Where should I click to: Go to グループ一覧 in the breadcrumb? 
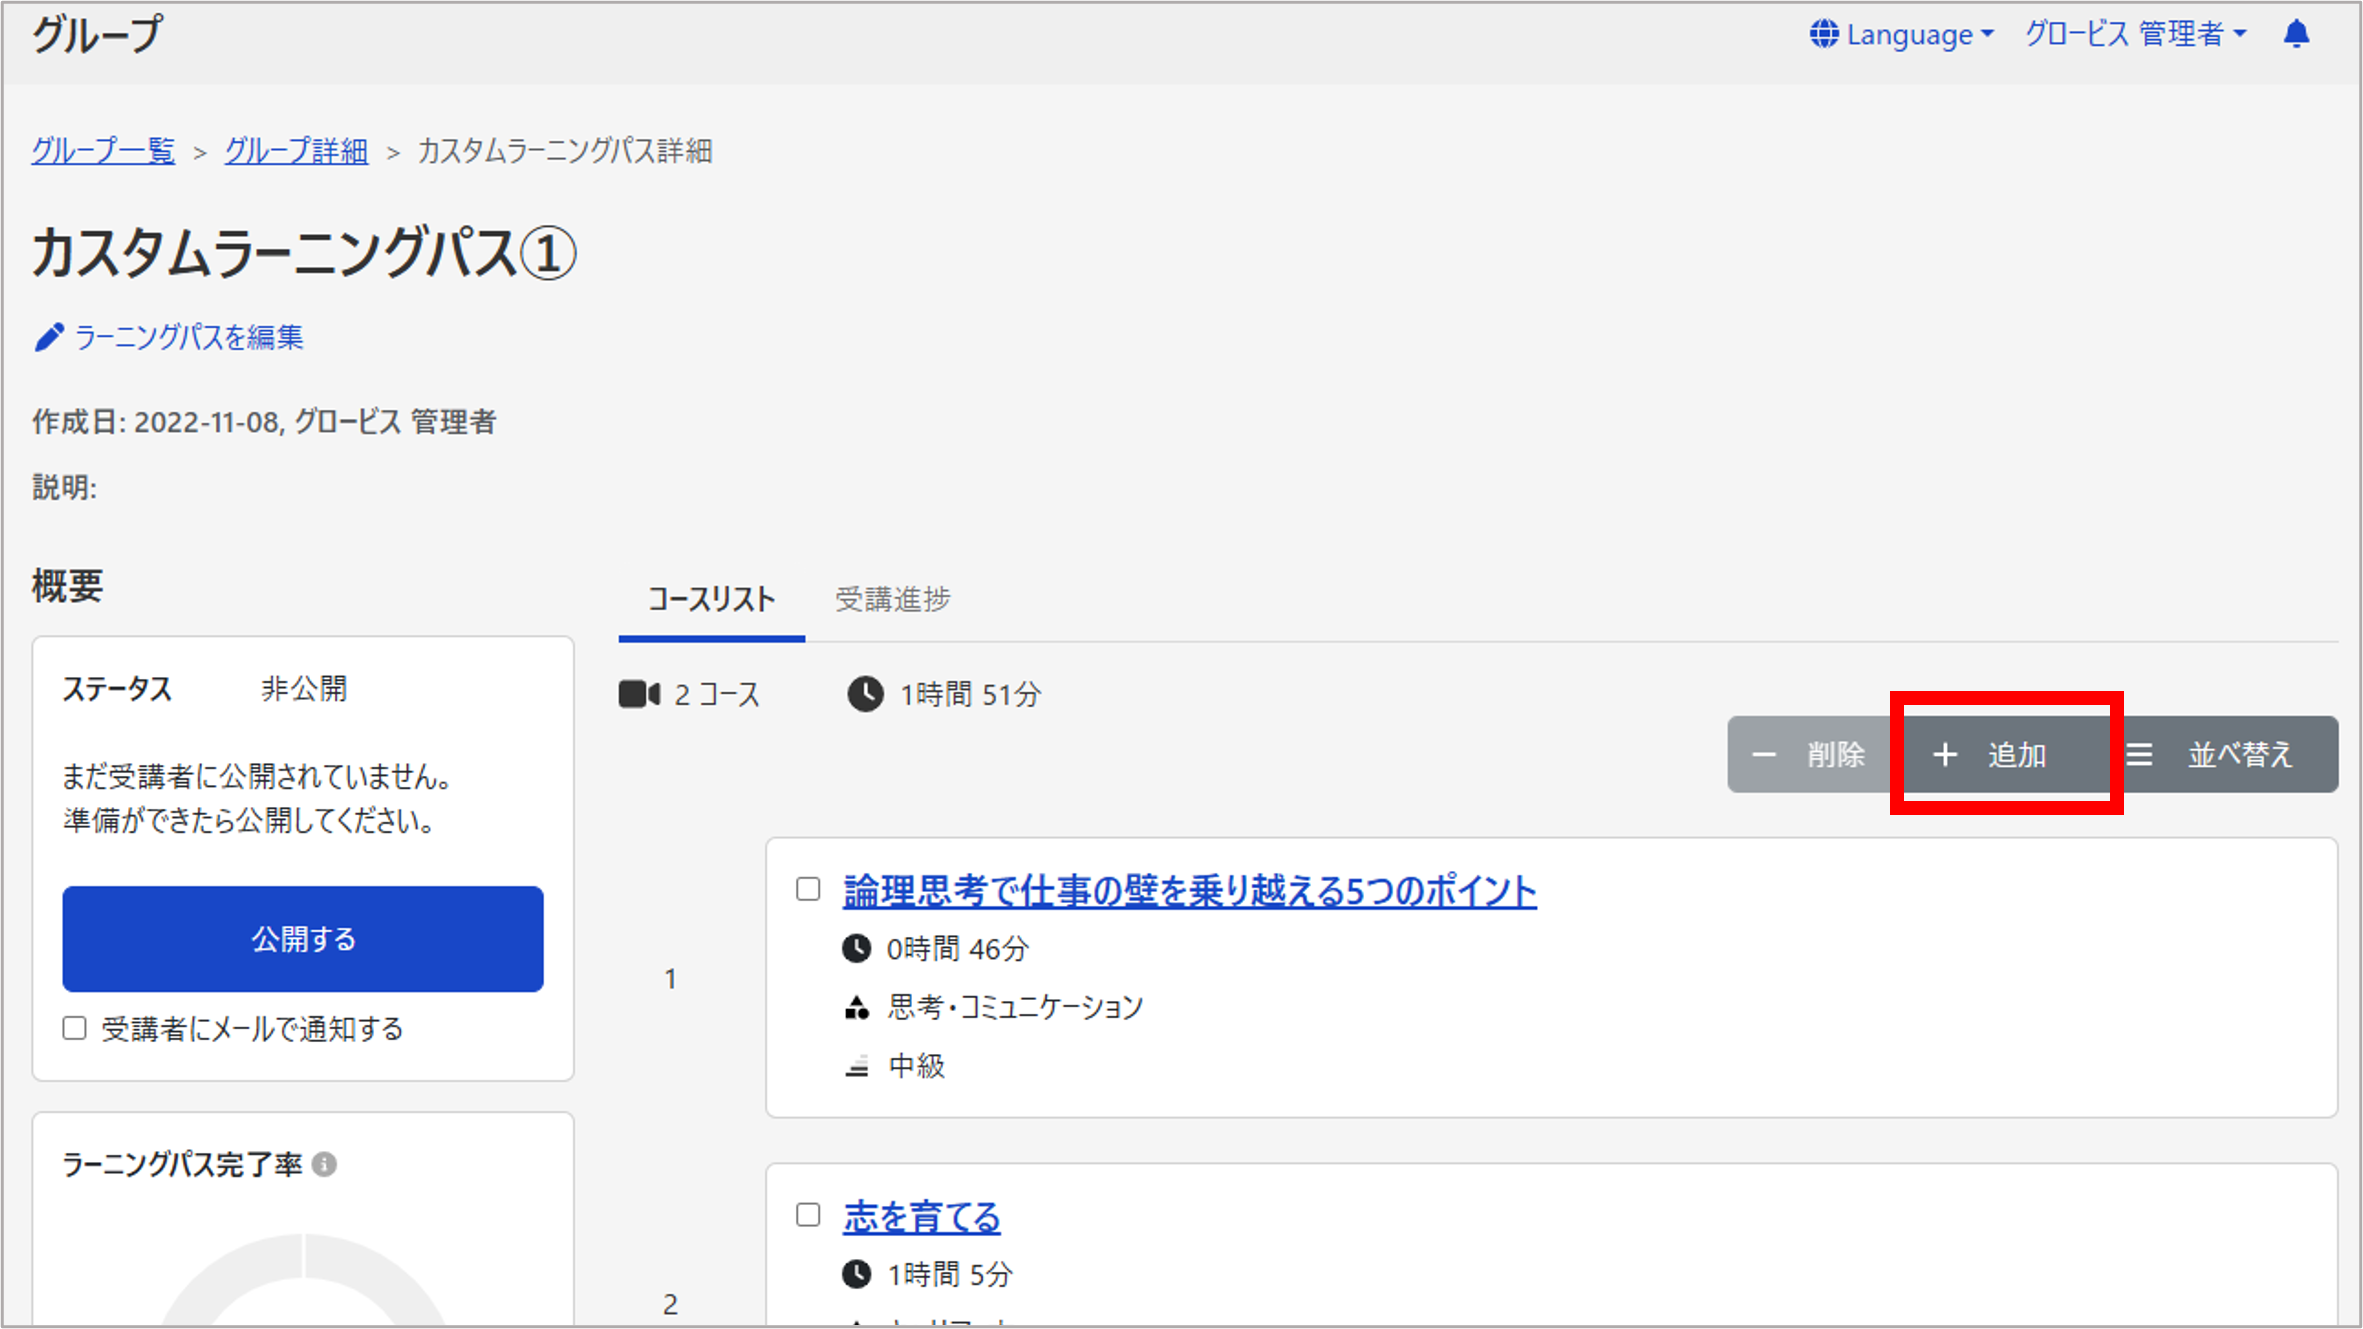point(103,151)
